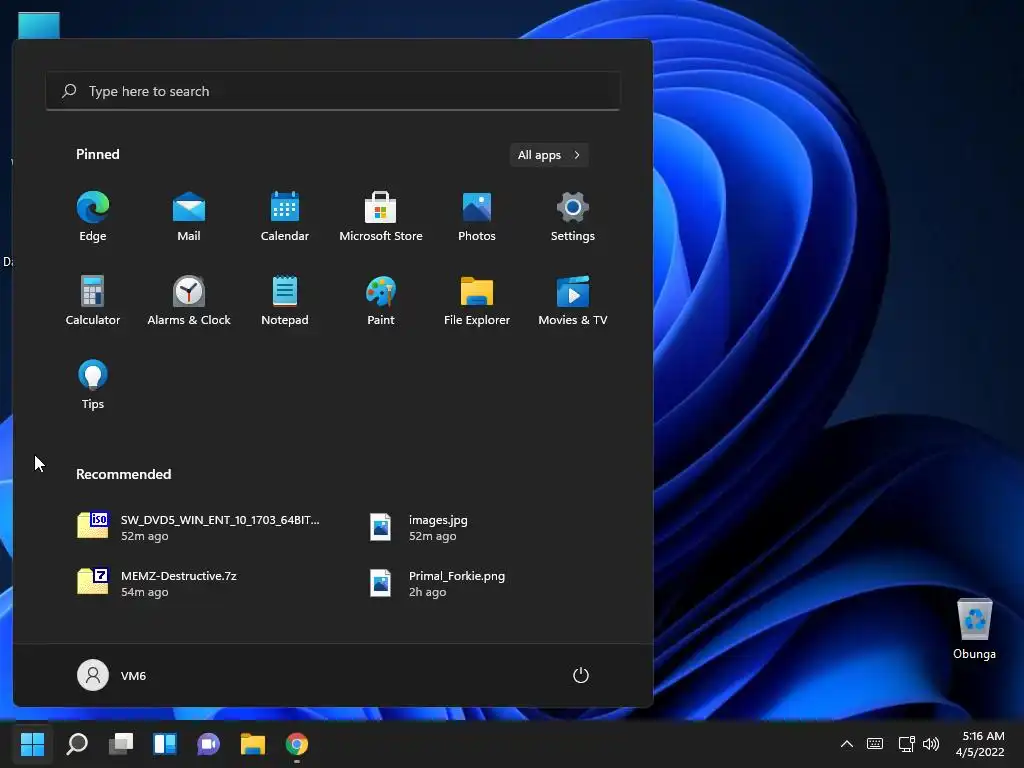The width and height of the screenshot is (1024, 768).
Task: Click the All apps button
Action: pyautogui.click(x=549, y=155)
